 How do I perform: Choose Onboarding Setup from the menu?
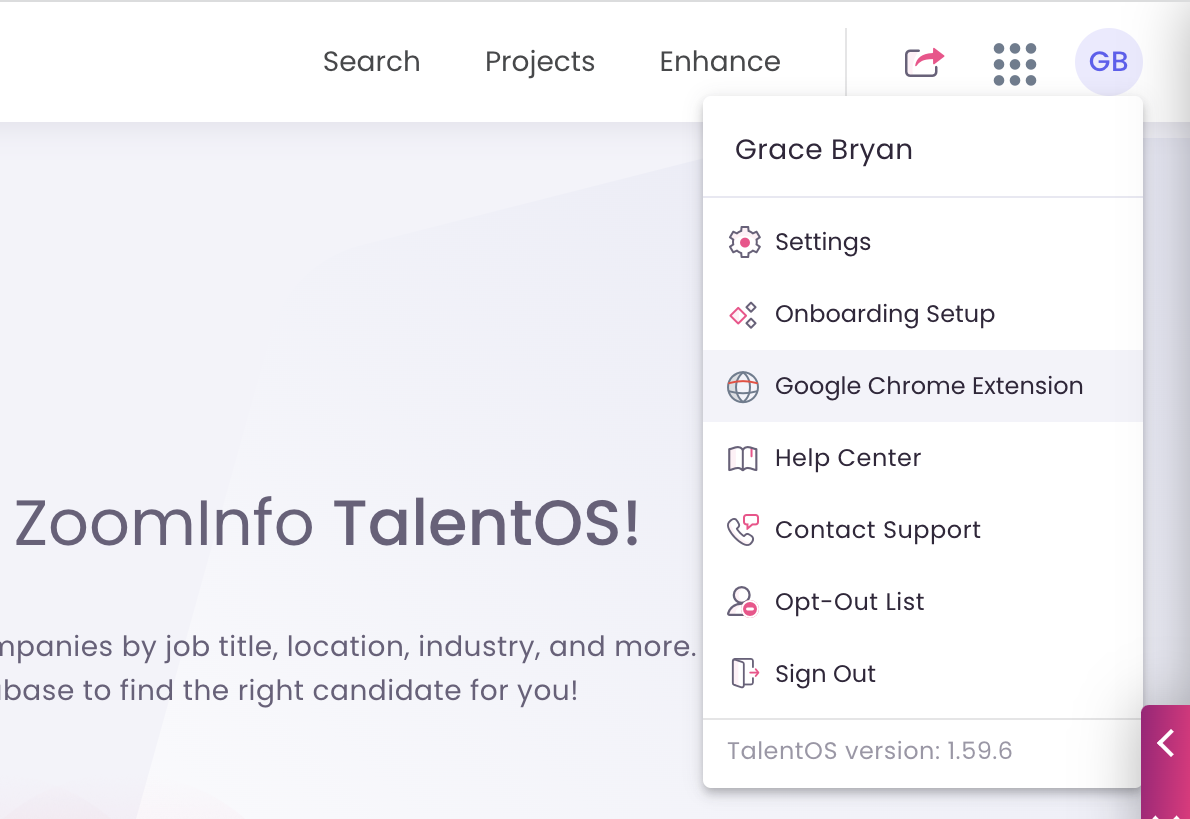point(884,313)
